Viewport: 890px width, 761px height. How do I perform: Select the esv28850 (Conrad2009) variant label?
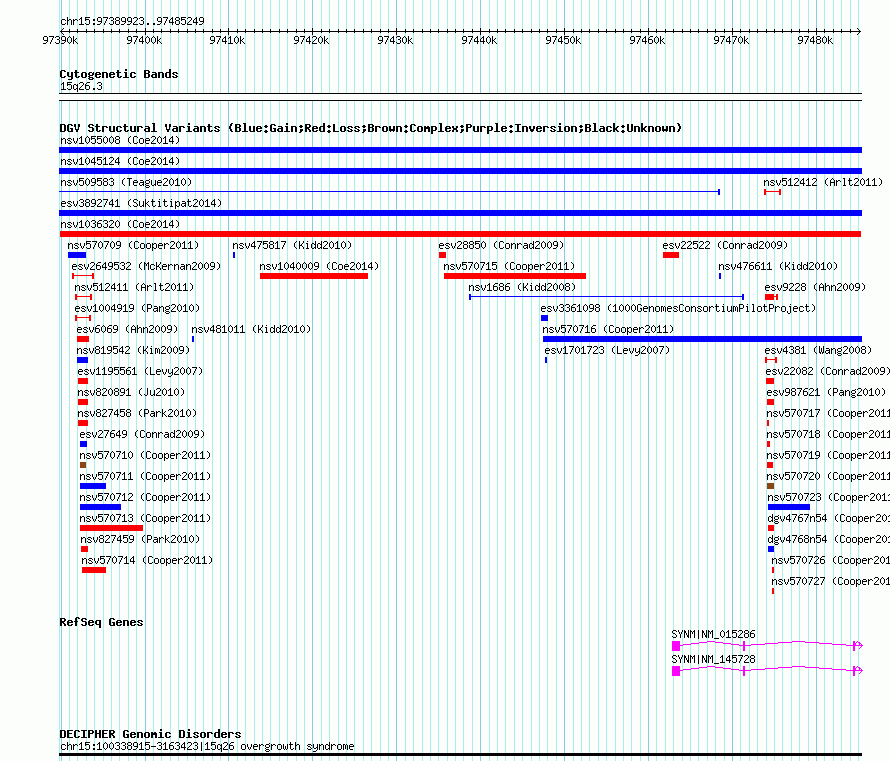click(501, 245)
